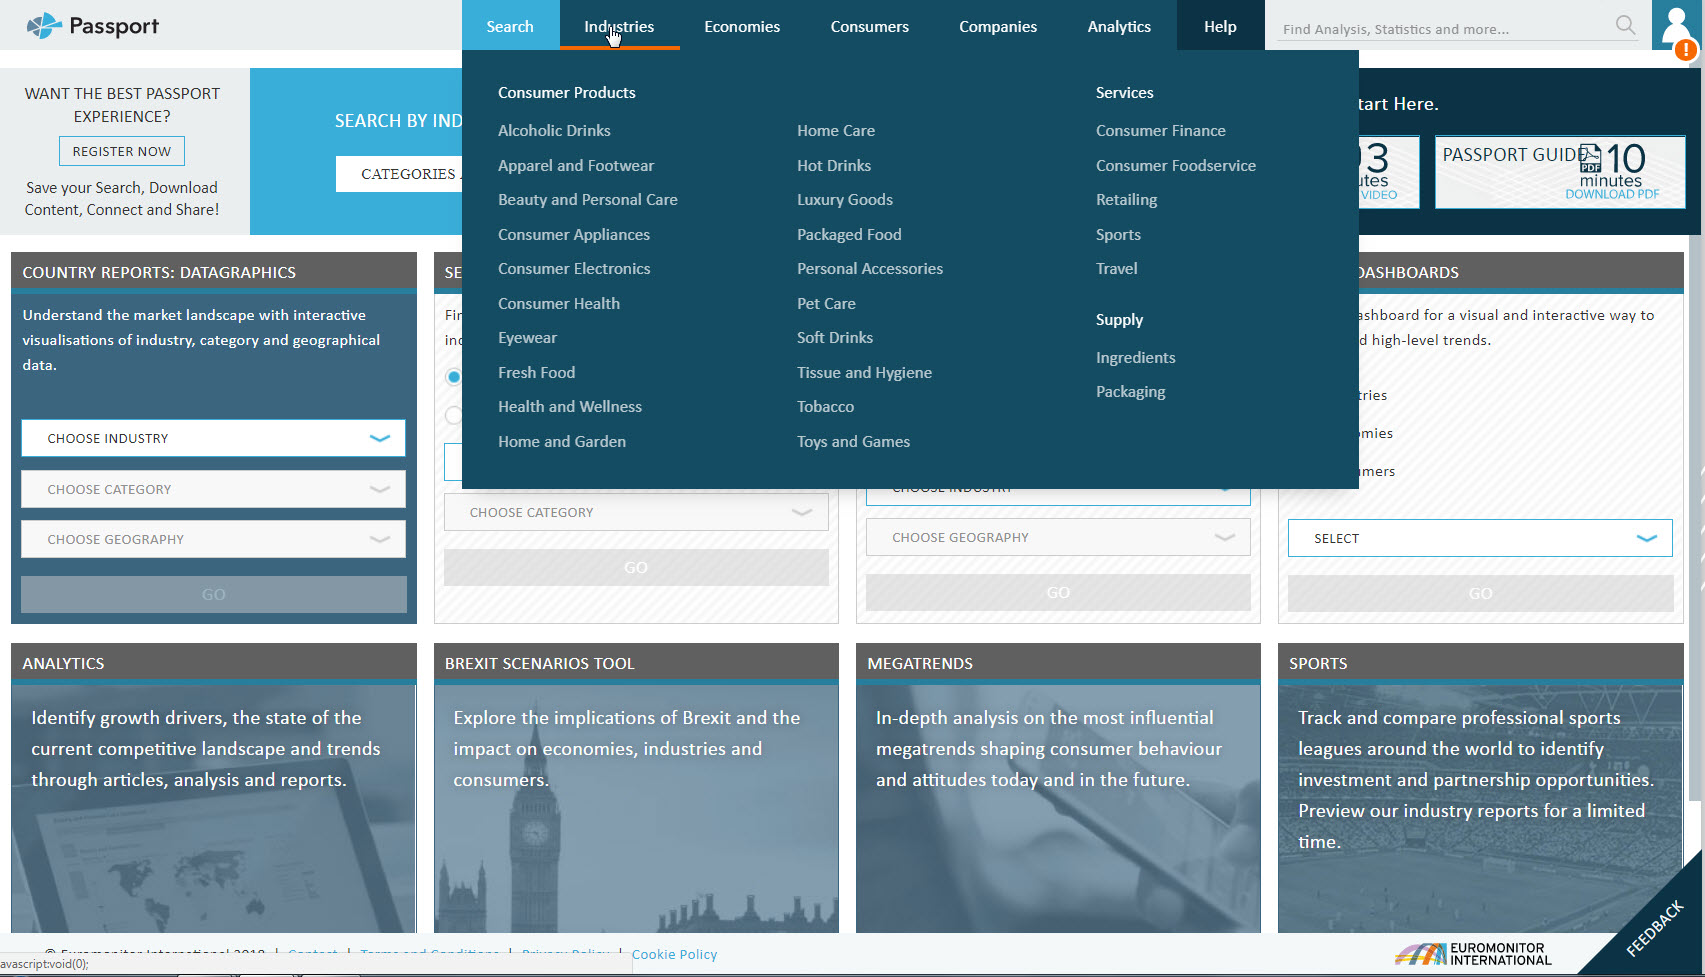This screenshot has width=1705, height=977.
Task: Choose Tissue and Hygiene industry
Action: [864, 373]
